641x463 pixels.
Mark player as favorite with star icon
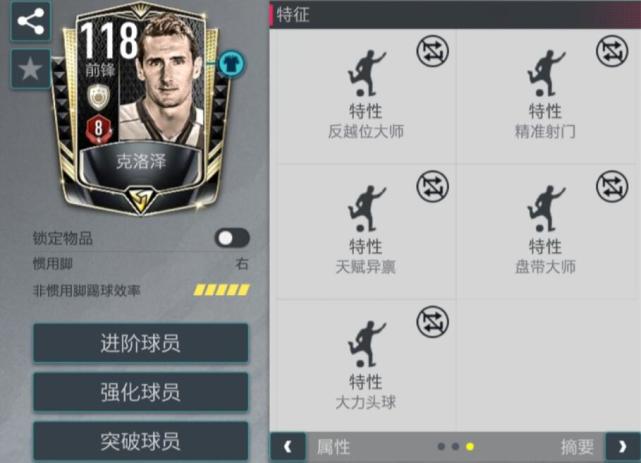[x=31, y=69]
